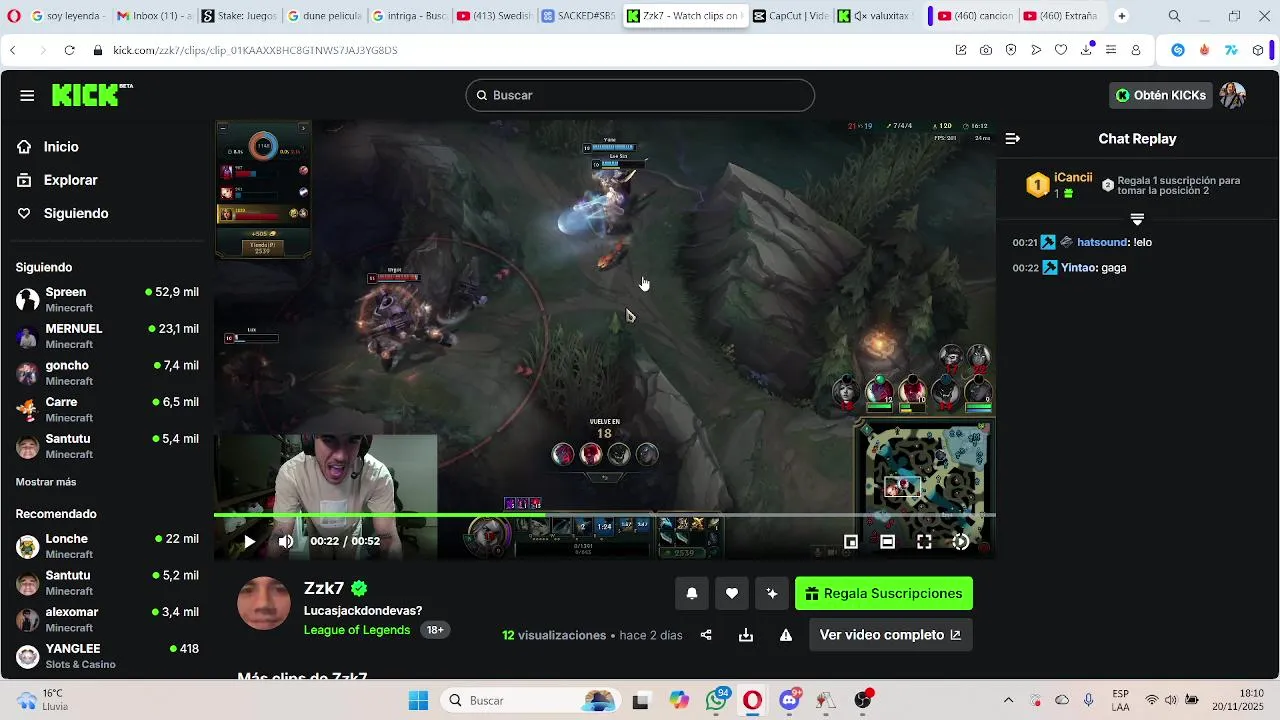Download the clip
Screen dimensions: 1280x720
(746, 635)
